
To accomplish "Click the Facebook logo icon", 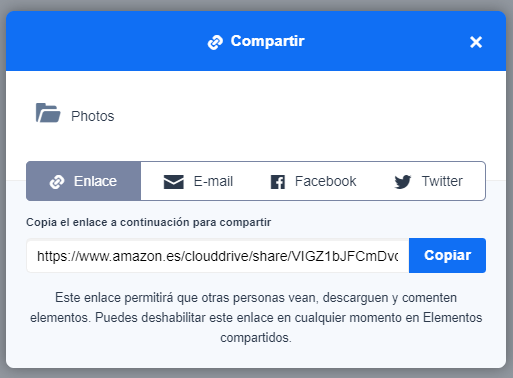I will [x=278, y=182].
